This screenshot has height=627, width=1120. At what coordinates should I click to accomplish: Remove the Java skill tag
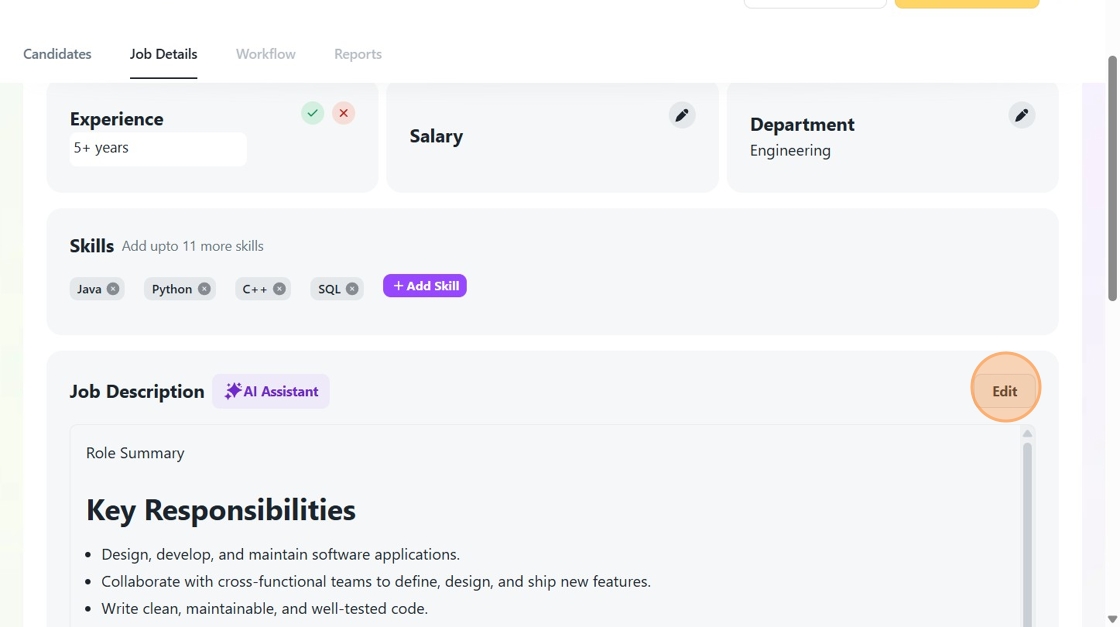point(113,289)
